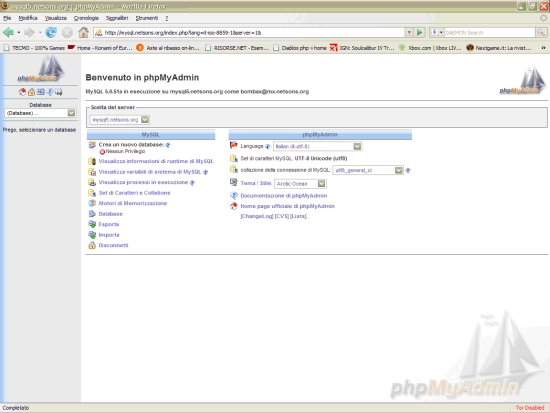
Task: Click help icon beside Visualizza variabili di sistema
Action: coord(206,172)
